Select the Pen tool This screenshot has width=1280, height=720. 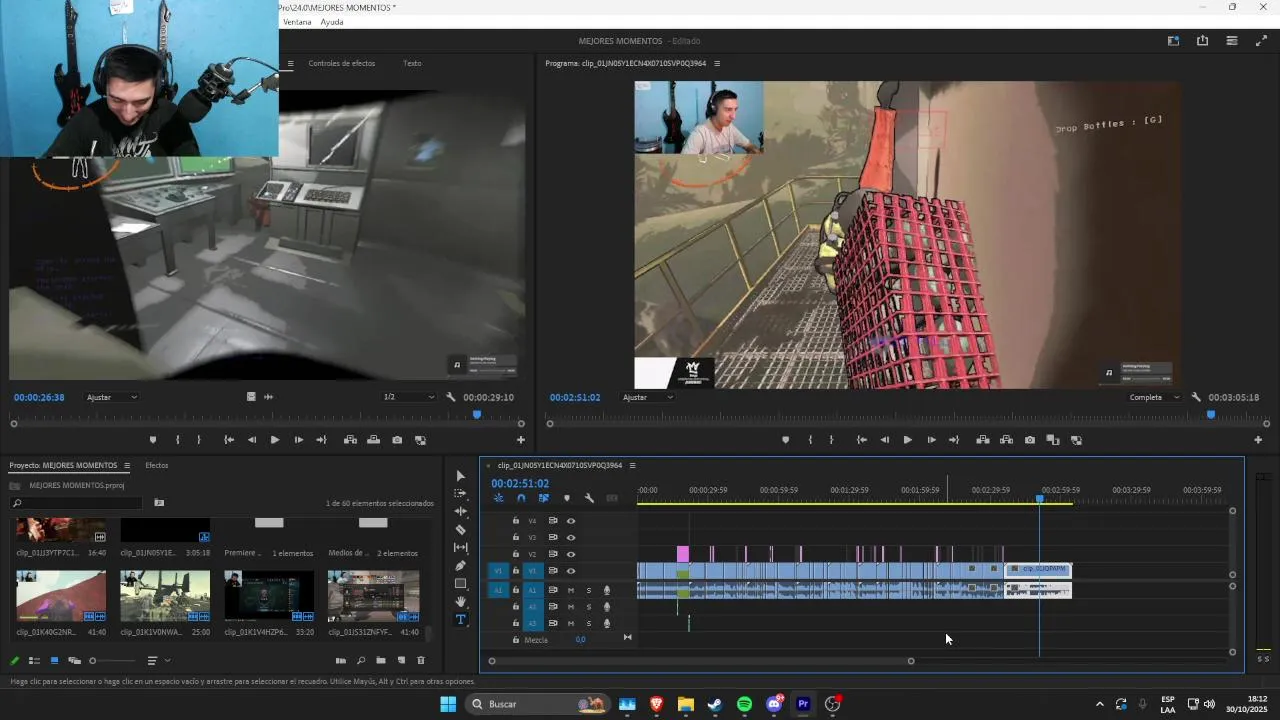pos(461,566)
